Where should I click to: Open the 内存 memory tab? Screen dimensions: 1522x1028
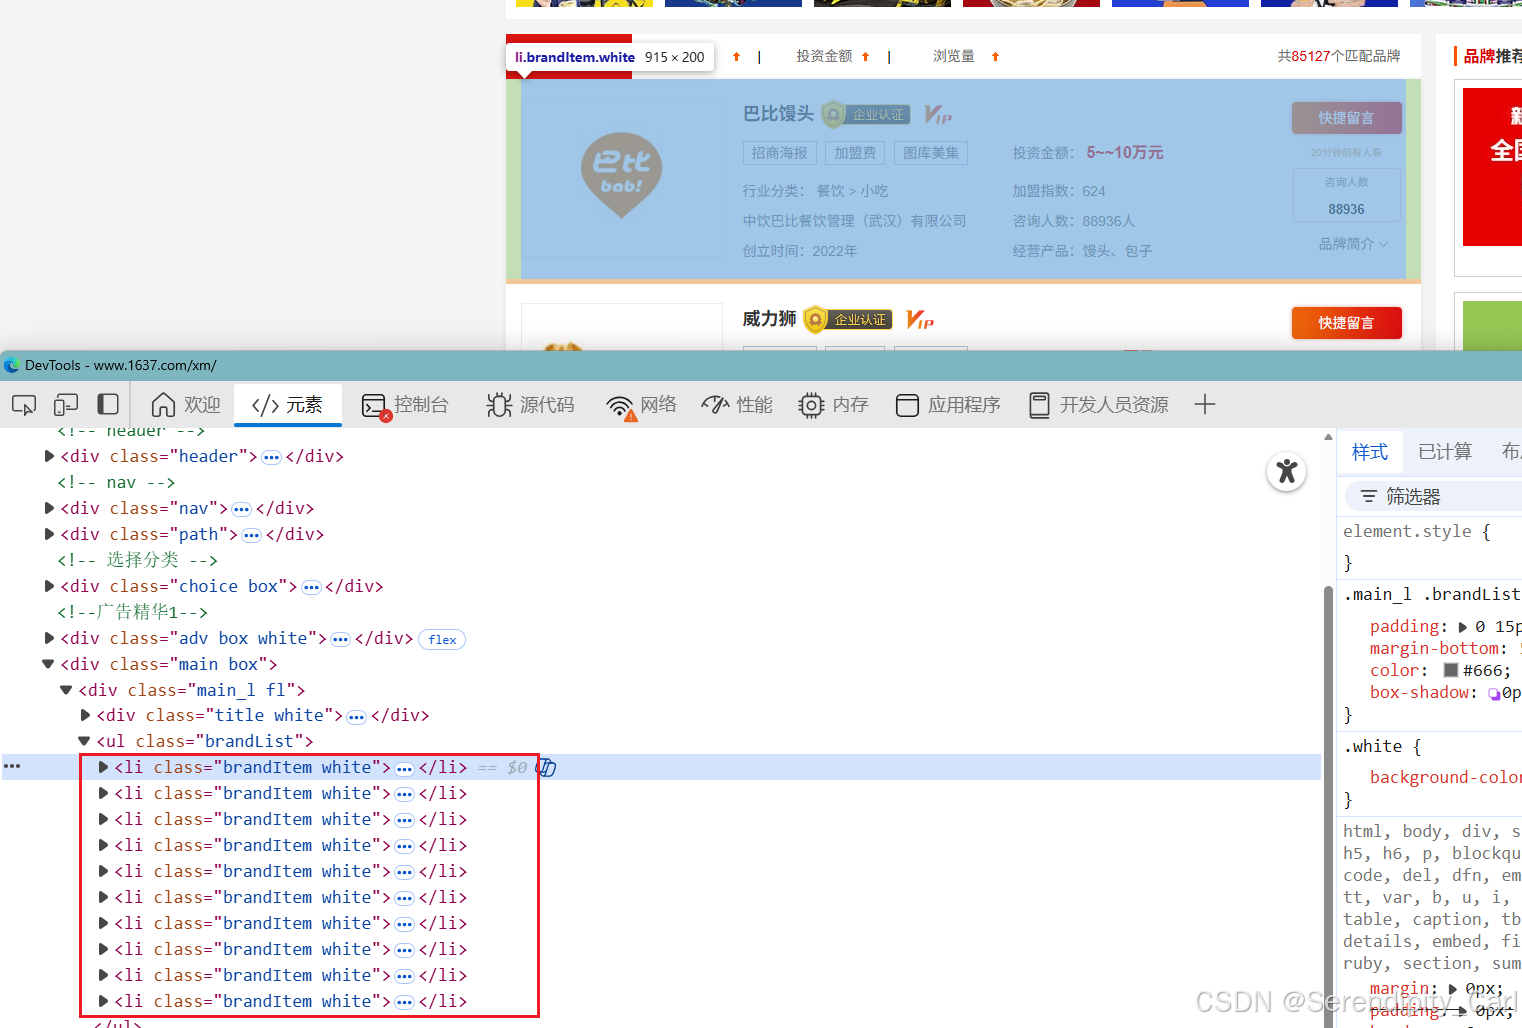pos(833,405)
